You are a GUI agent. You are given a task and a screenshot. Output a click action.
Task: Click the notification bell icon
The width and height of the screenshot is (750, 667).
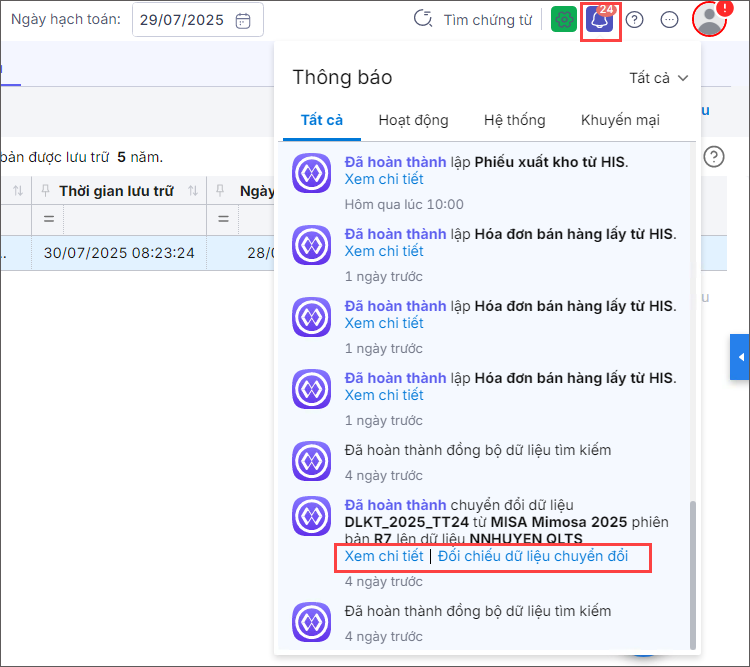[601, 20]
